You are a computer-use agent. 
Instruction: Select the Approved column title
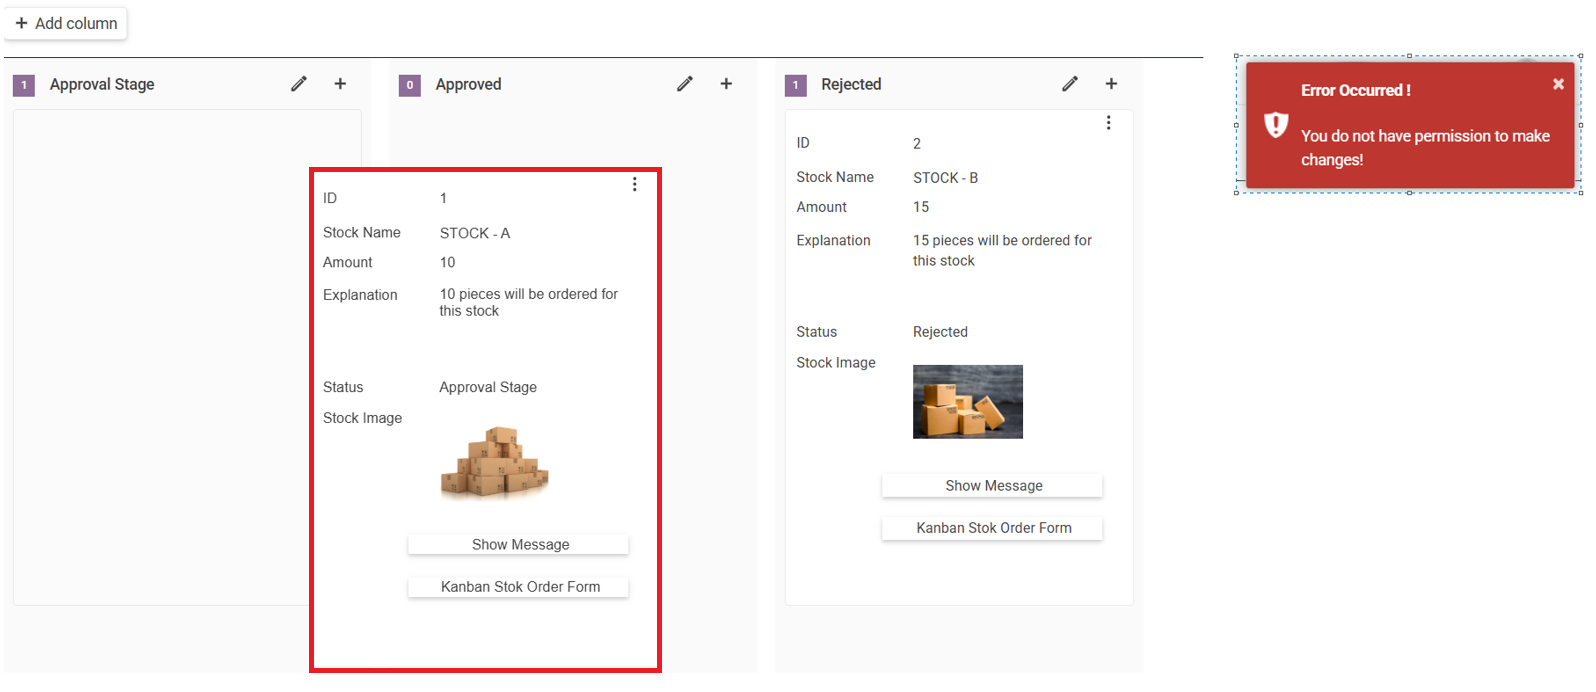point(468,84)
